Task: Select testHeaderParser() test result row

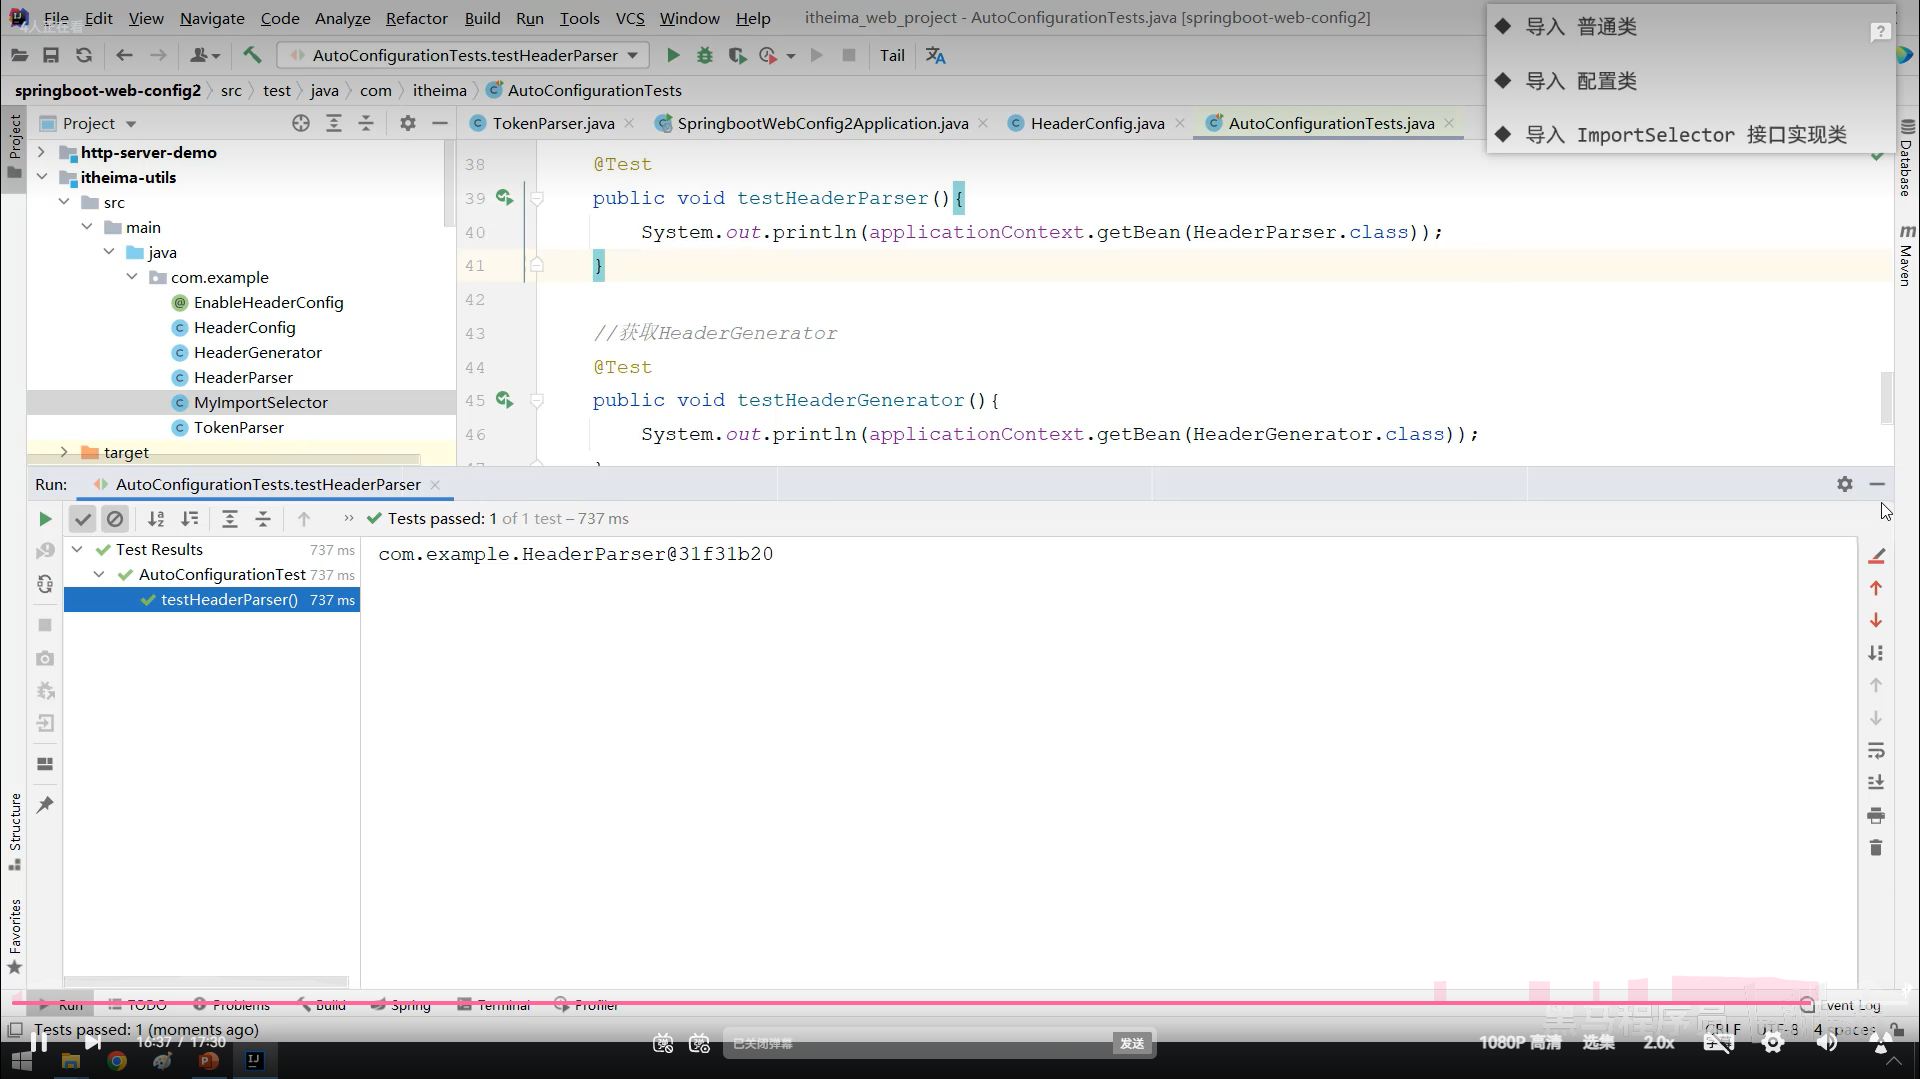Action: [x=211, y=600]
